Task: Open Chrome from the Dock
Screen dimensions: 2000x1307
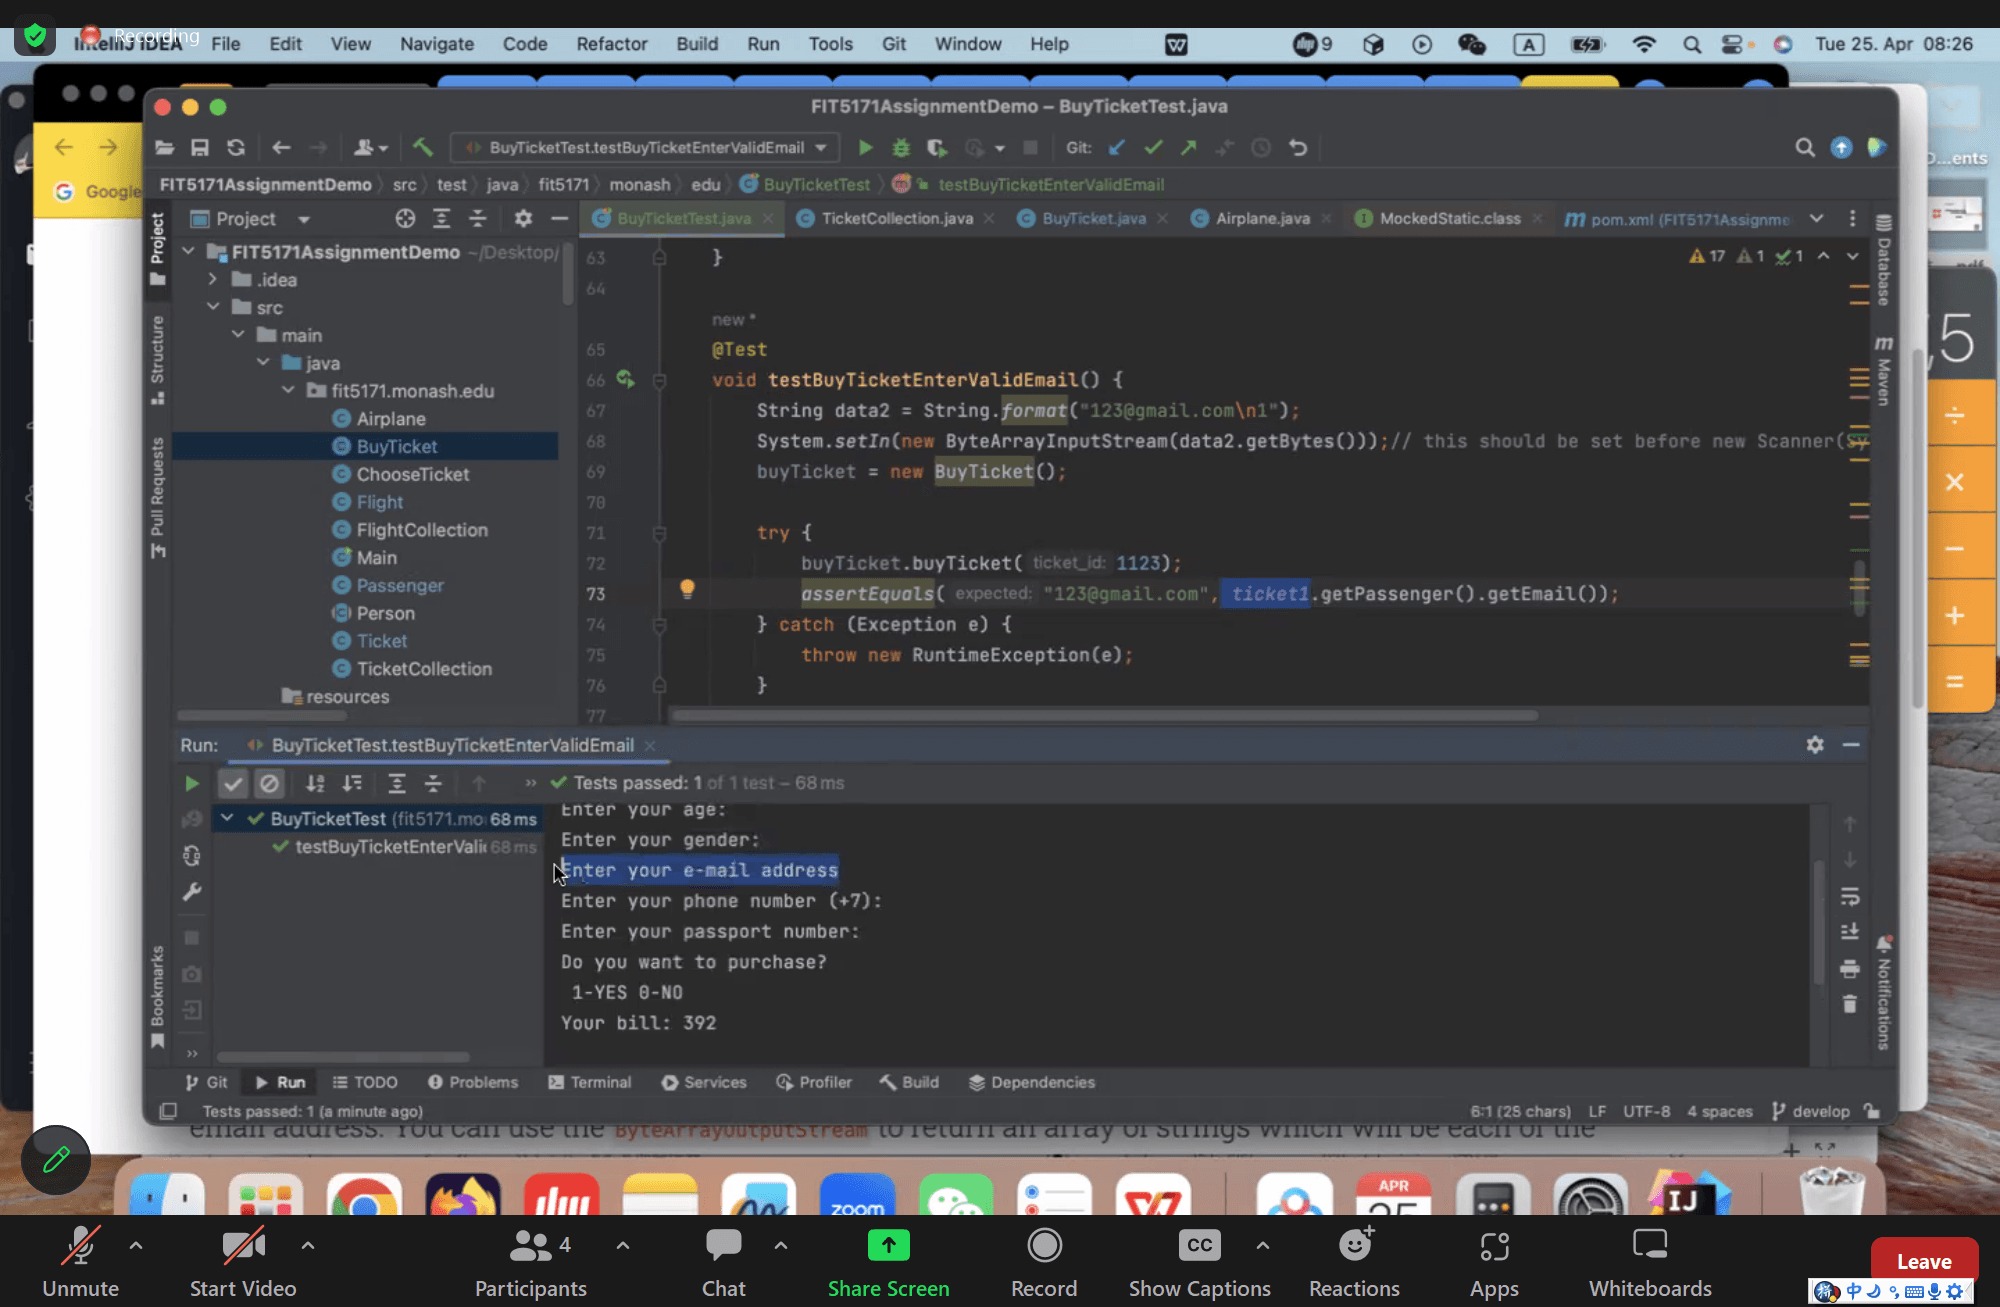Action: (x=364, y=1197)
